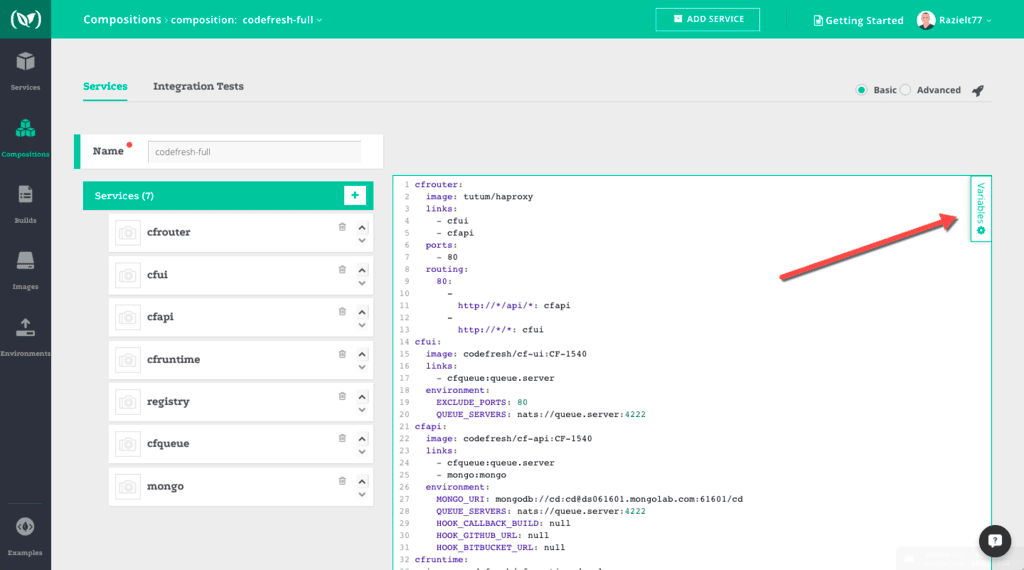Add a service with the plus icon

pyautogui.click(x=354, y=195)
